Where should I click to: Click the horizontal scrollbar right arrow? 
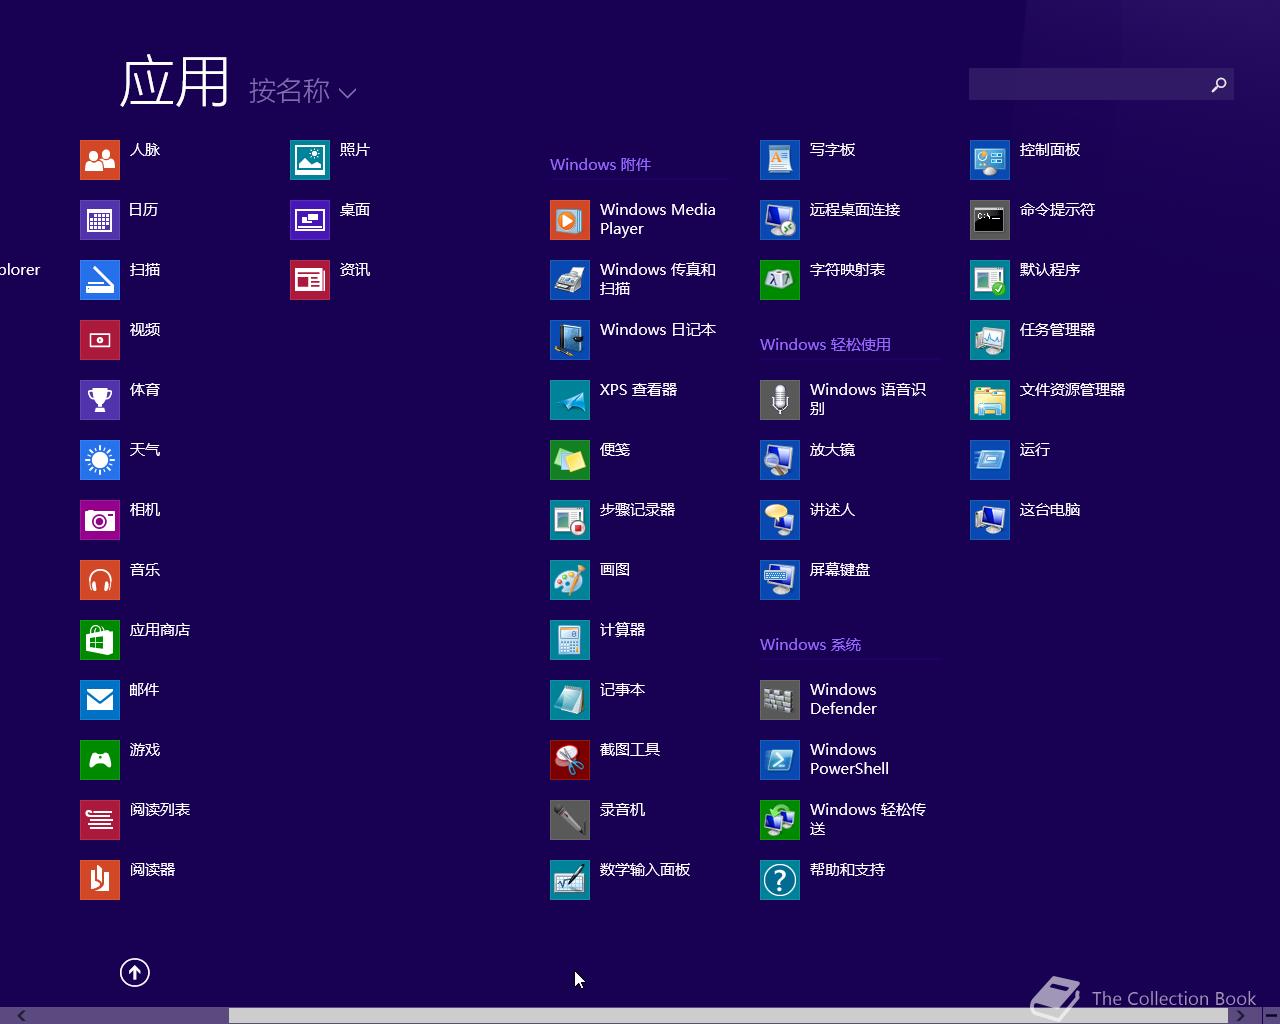pyautogui.click(x=1240, y=1016)
